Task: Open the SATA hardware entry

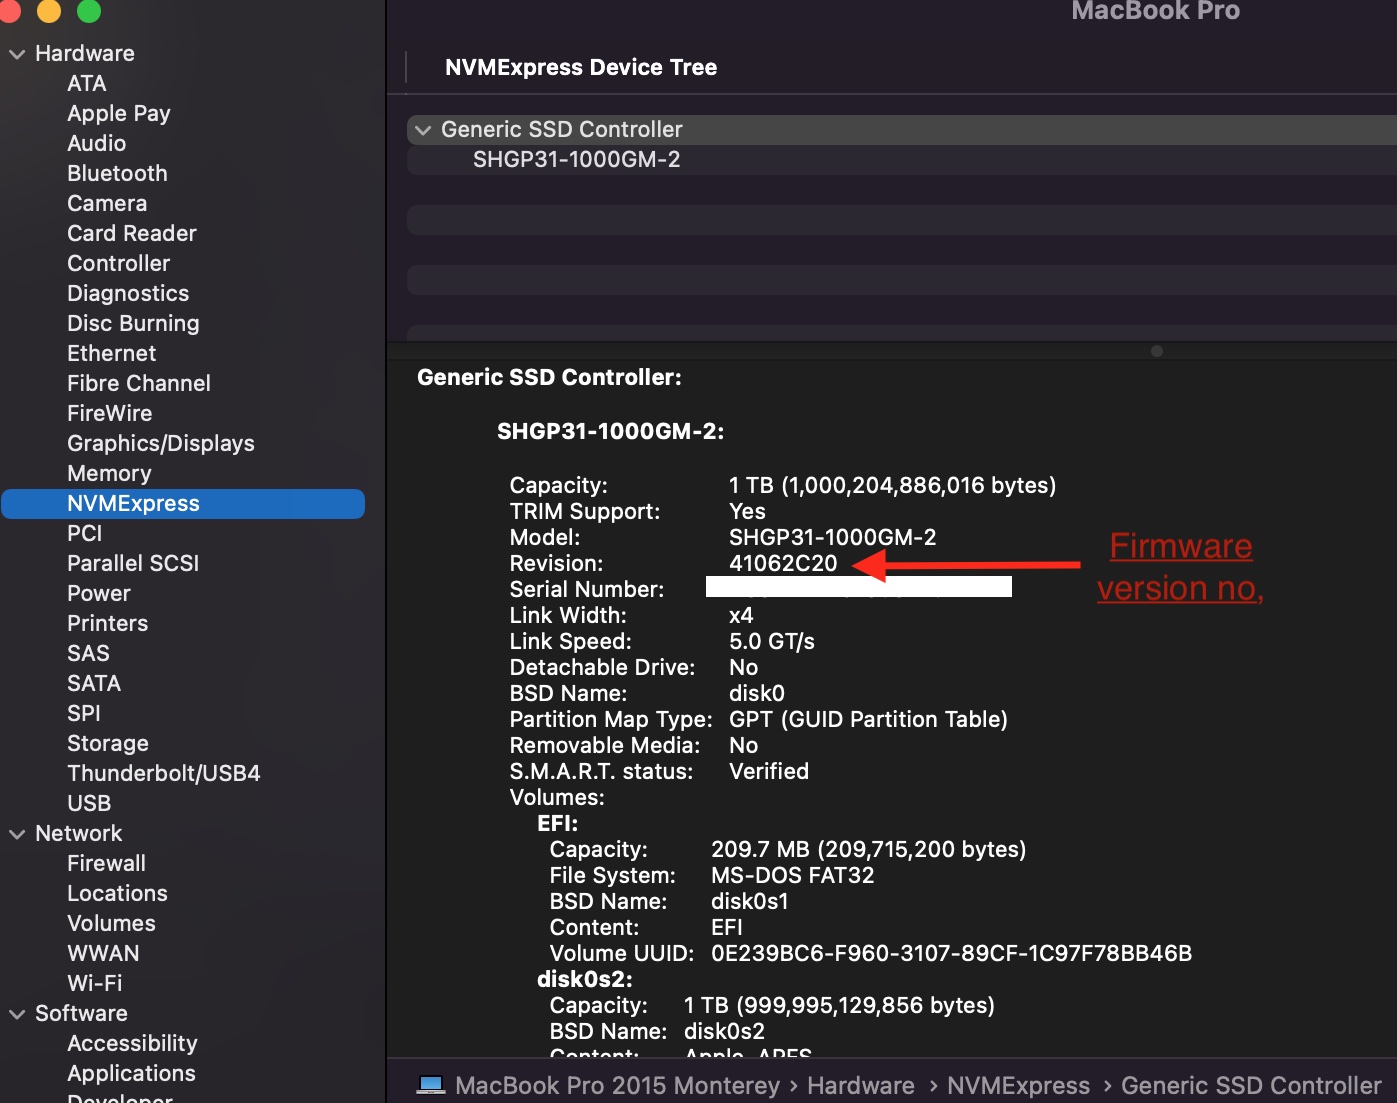Action: pos(94,684)
